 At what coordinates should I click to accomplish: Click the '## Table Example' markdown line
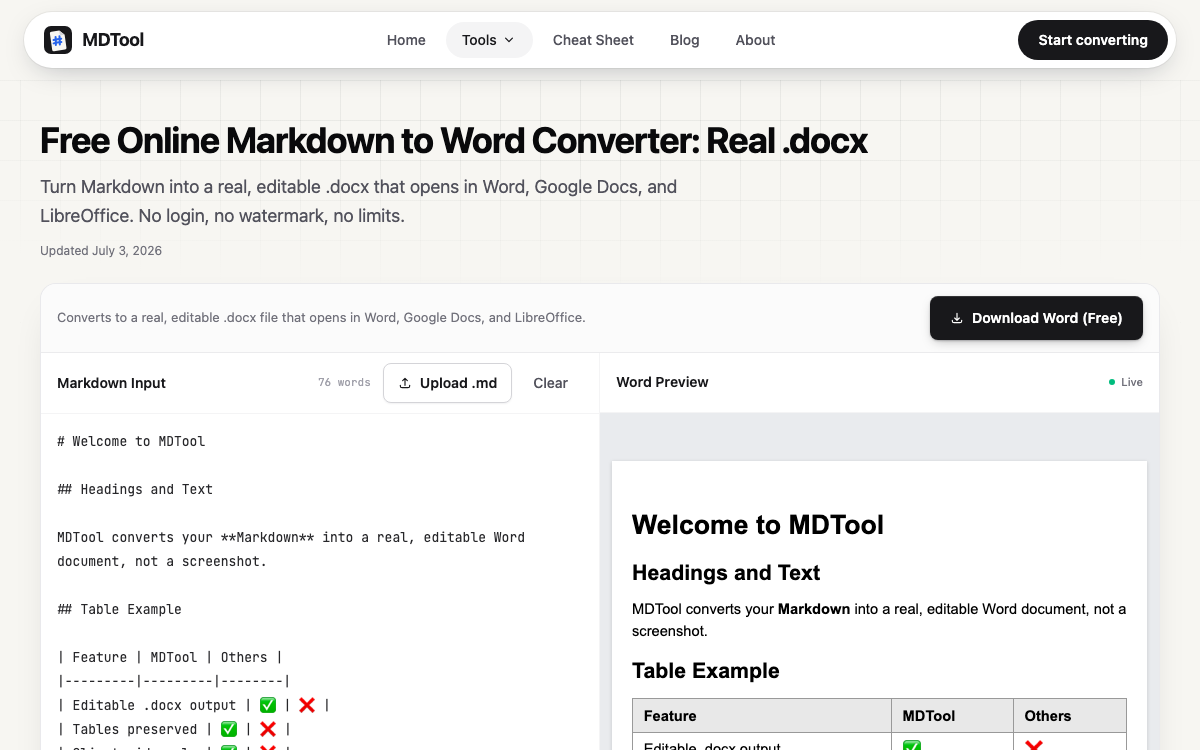(x=119, y=609)
